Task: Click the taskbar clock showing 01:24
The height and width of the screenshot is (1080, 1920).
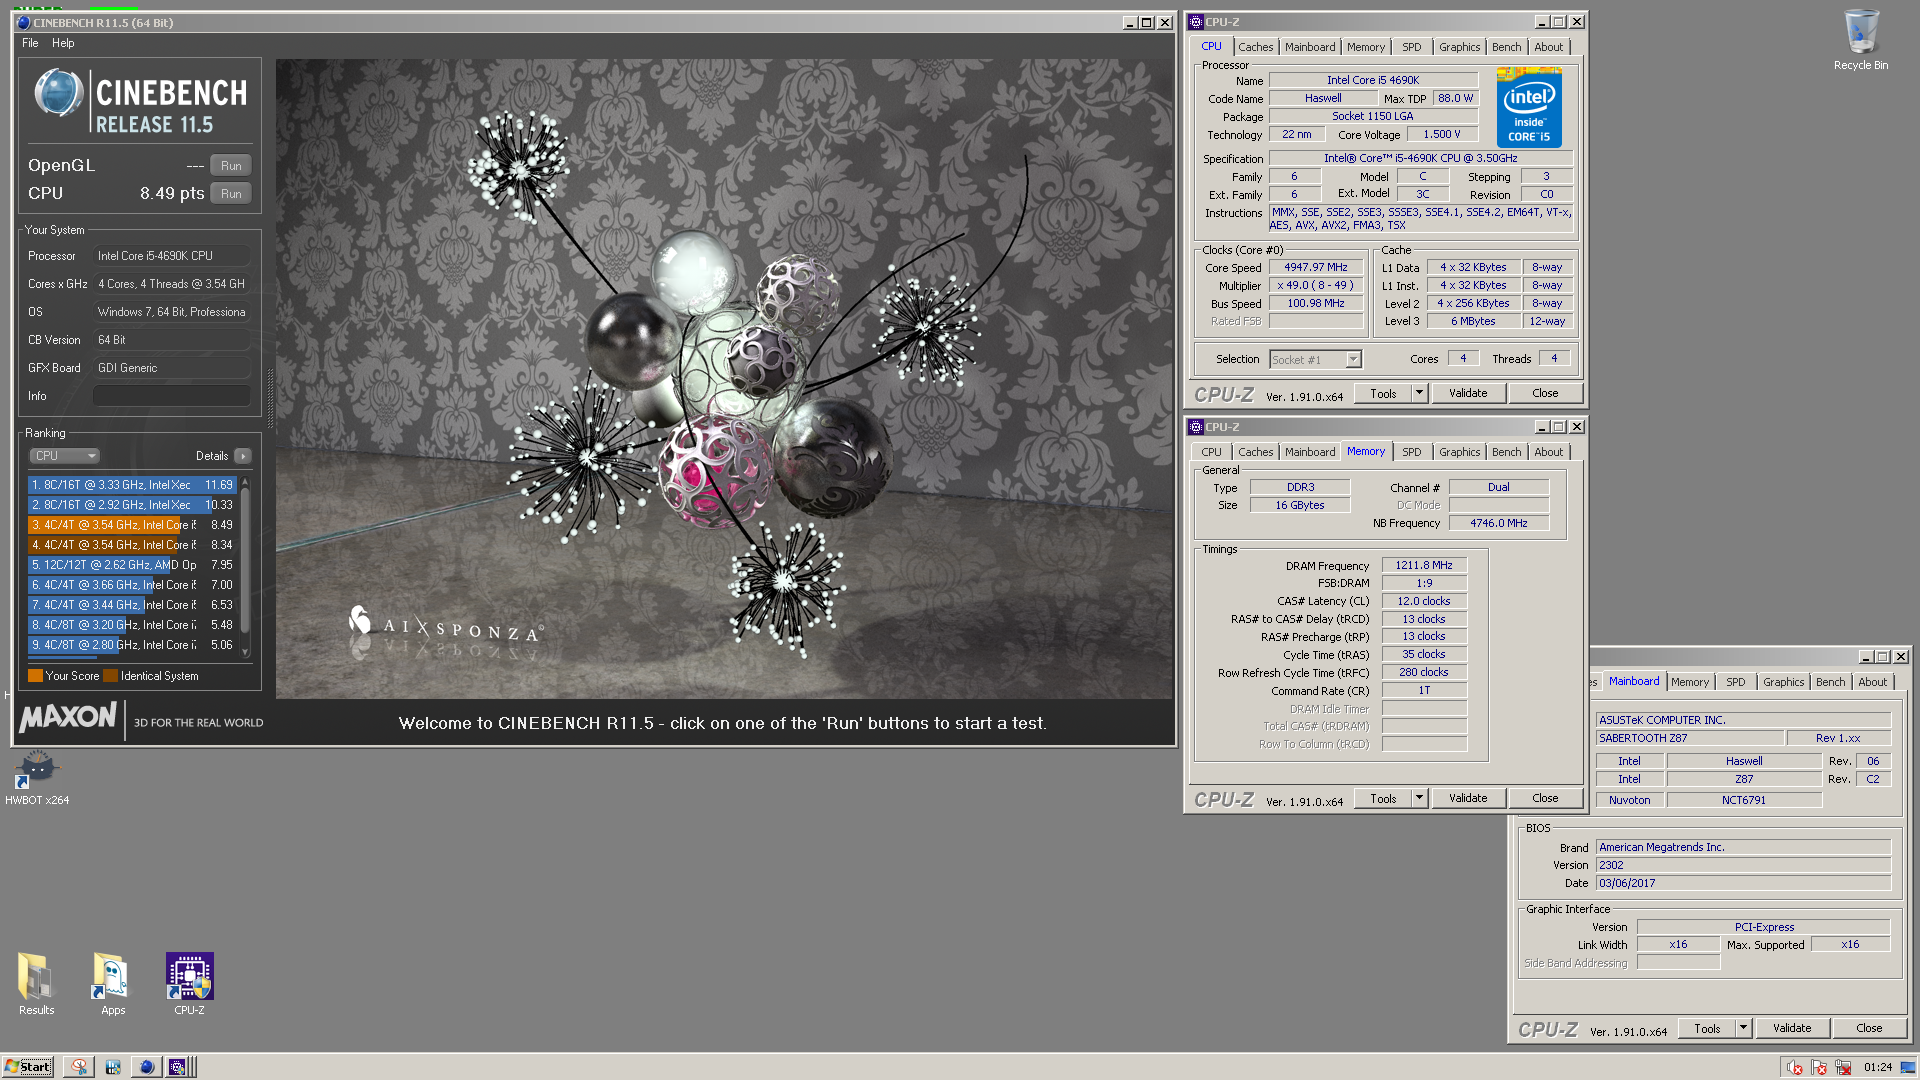Action: 1877,1067
